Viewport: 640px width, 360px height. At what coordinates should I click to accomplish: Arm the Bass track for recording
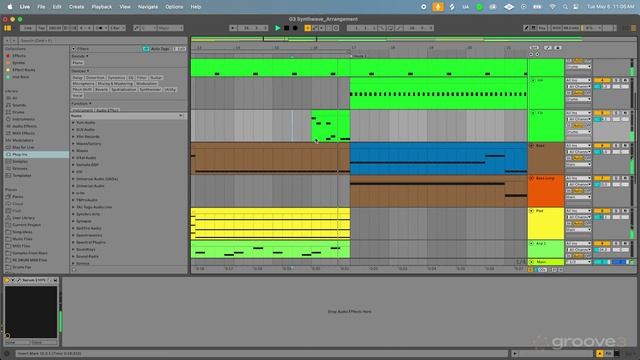click(625, 146)
